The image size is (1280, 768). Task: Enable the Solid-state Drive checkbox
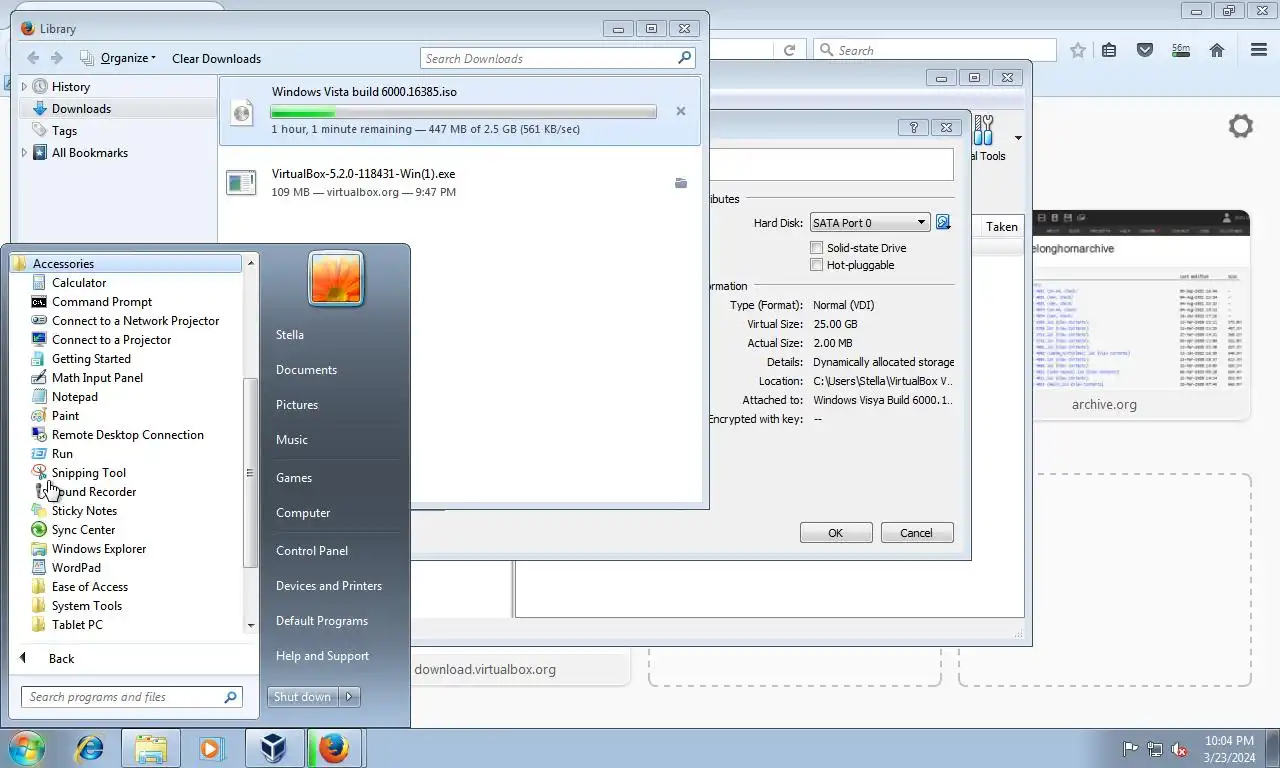point(817,248)
